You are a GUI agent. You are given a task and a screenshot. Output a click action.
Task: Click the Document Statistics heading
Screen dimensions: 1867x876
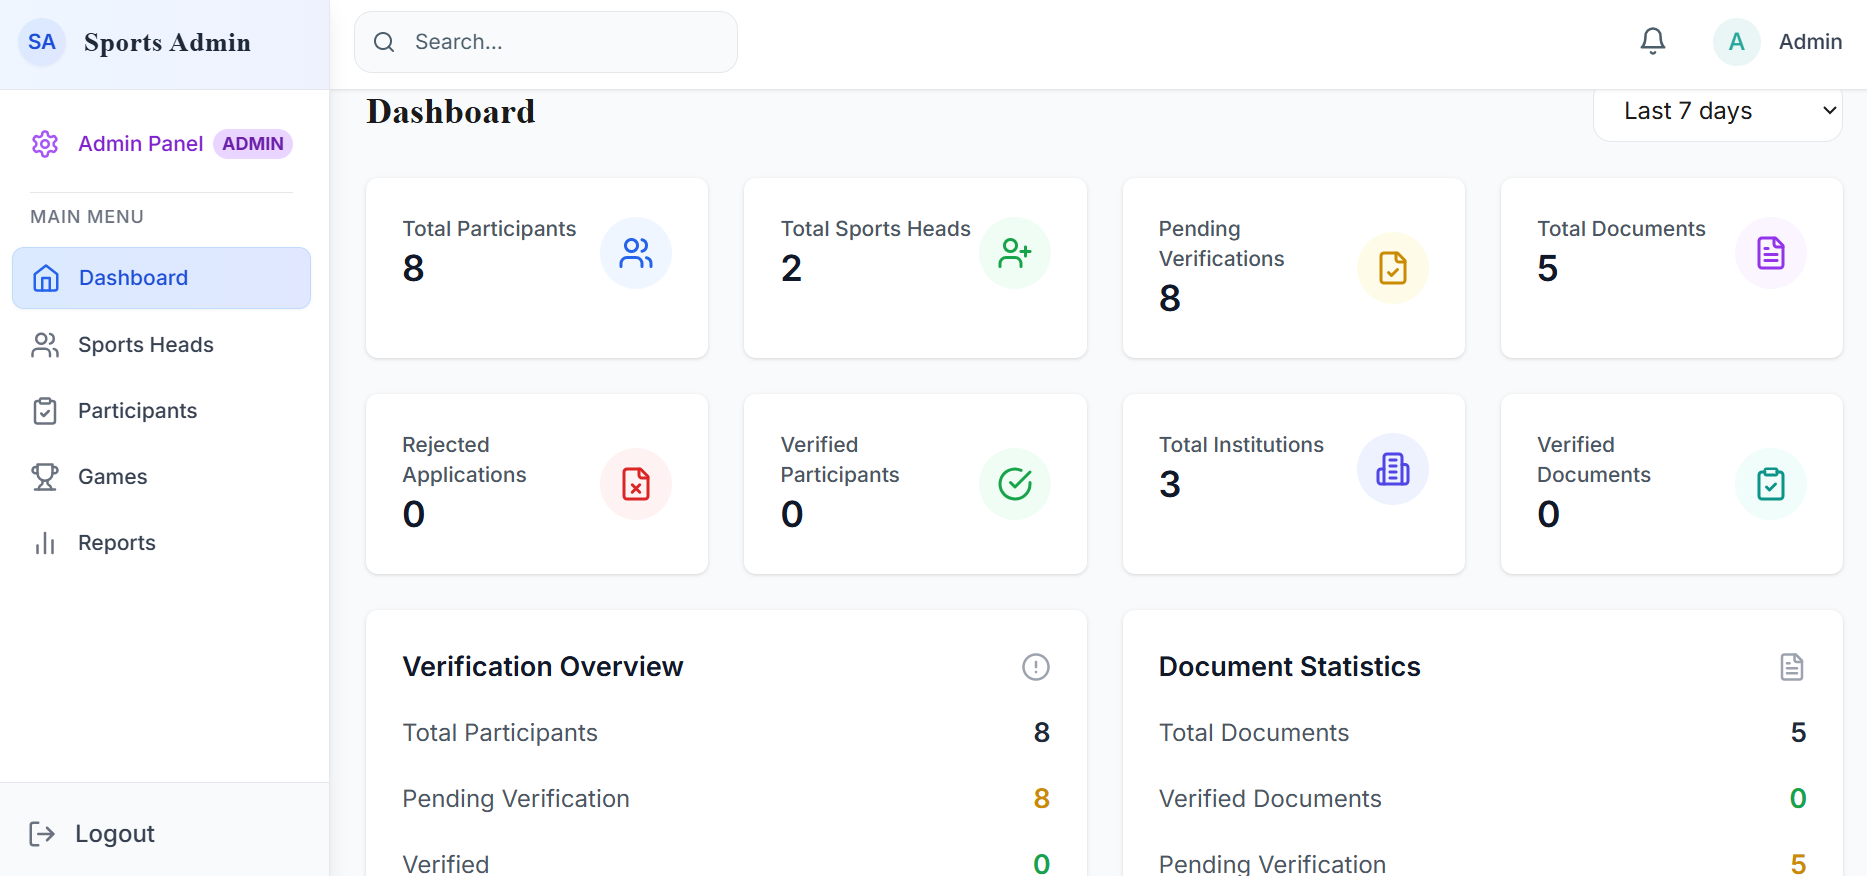coord(1290,667)
